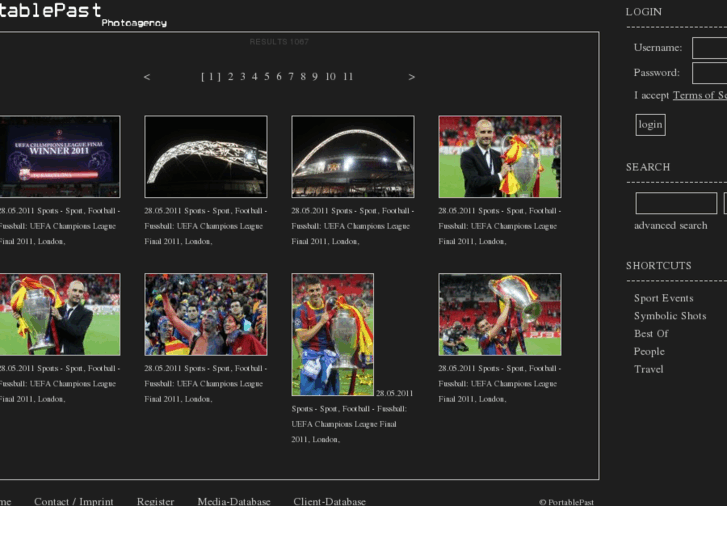The width and height of the screenshot is (727, 545).
Task: Click the PortablePast Photoagency logo
Action: tap(83, 14)
